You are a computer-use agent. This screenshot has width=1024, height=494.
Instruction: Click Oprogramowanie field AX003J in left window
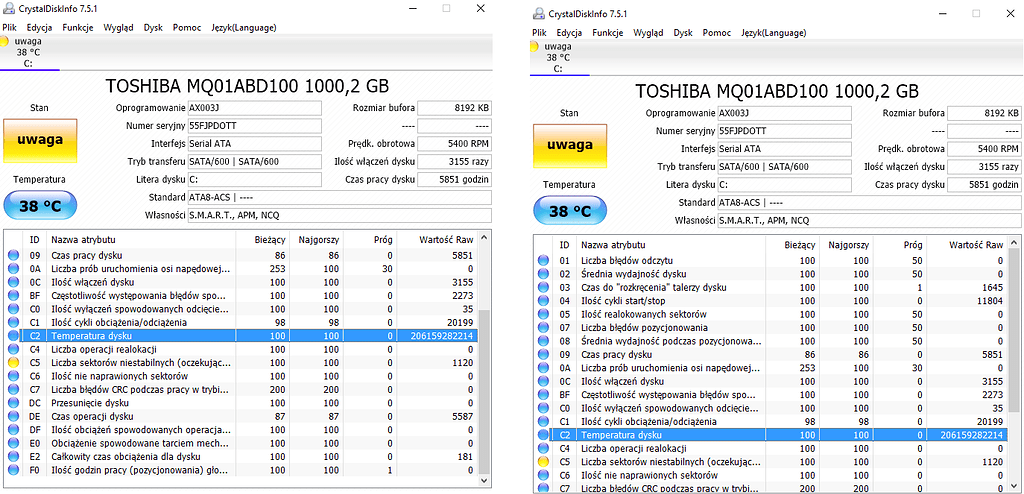tap(255, 108)
